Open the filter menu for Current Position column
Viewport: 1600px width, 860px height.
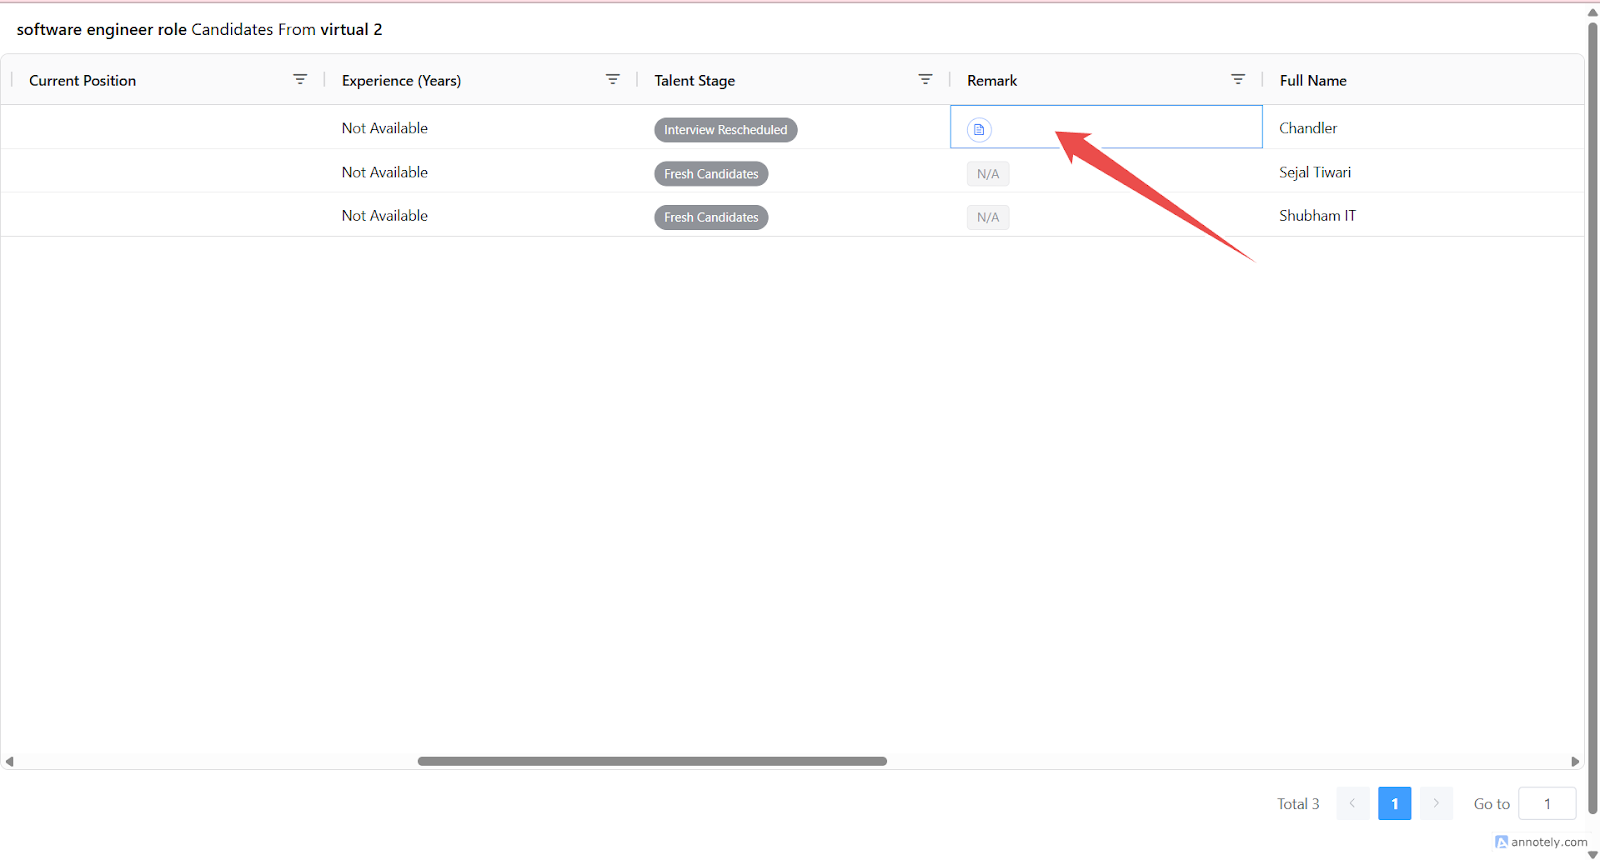tap(300, 79)
